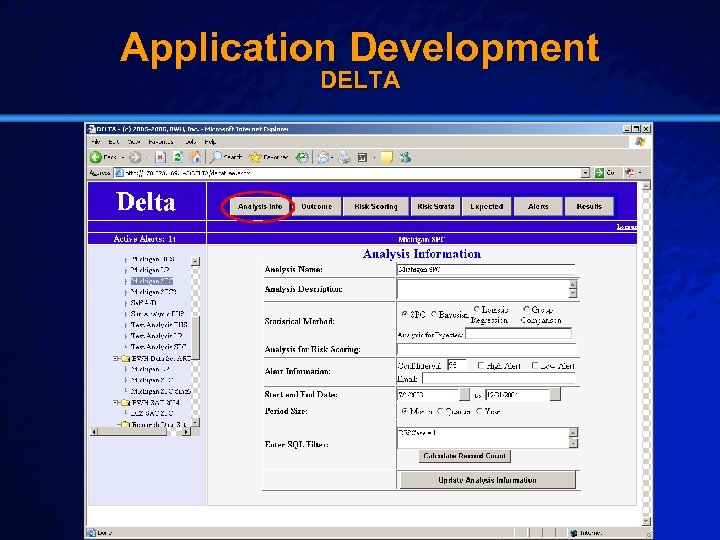Click the Print icon in toolbar
The image size is (720, 540).
click(x=344, y=158)
